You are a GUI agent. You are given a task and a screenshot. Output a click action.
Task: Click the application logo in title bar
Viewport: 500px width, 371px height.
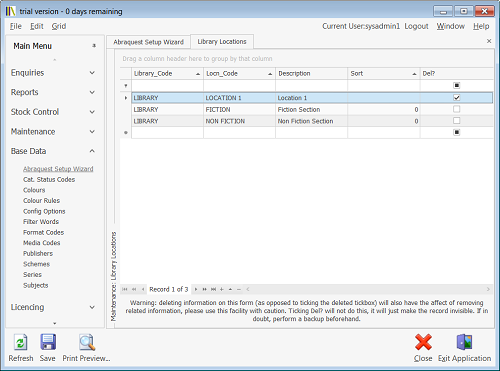(10, 11)
